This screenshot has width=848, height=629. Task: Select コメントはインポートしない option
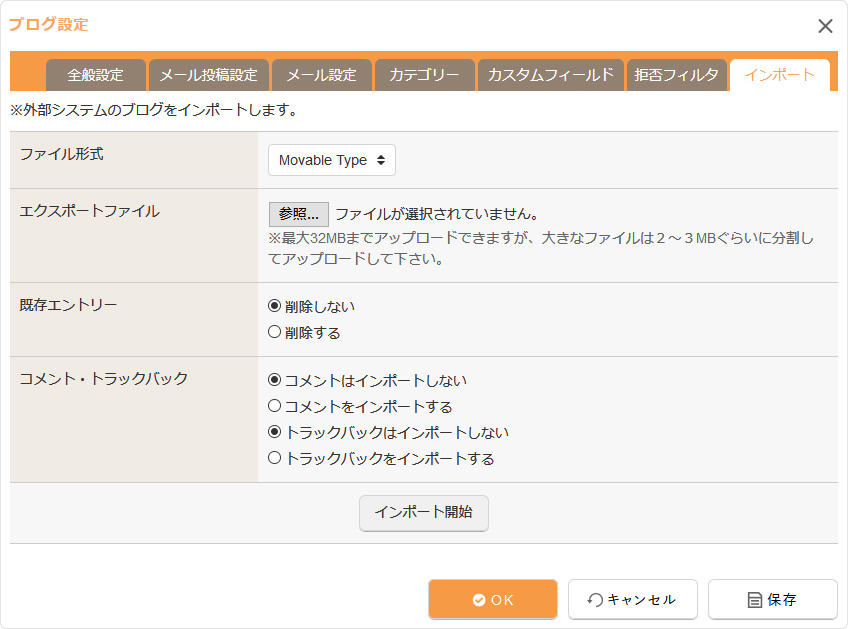[x=275, y=381]
